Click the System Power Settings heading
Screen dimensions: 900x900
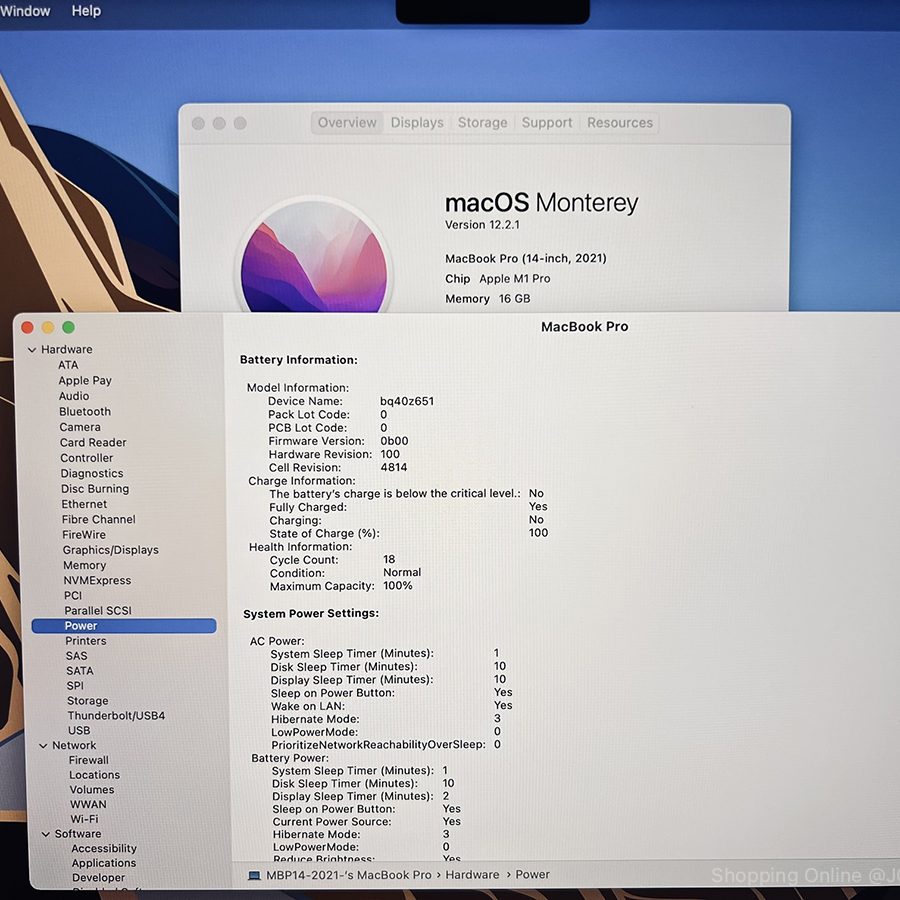pos(311,614)
